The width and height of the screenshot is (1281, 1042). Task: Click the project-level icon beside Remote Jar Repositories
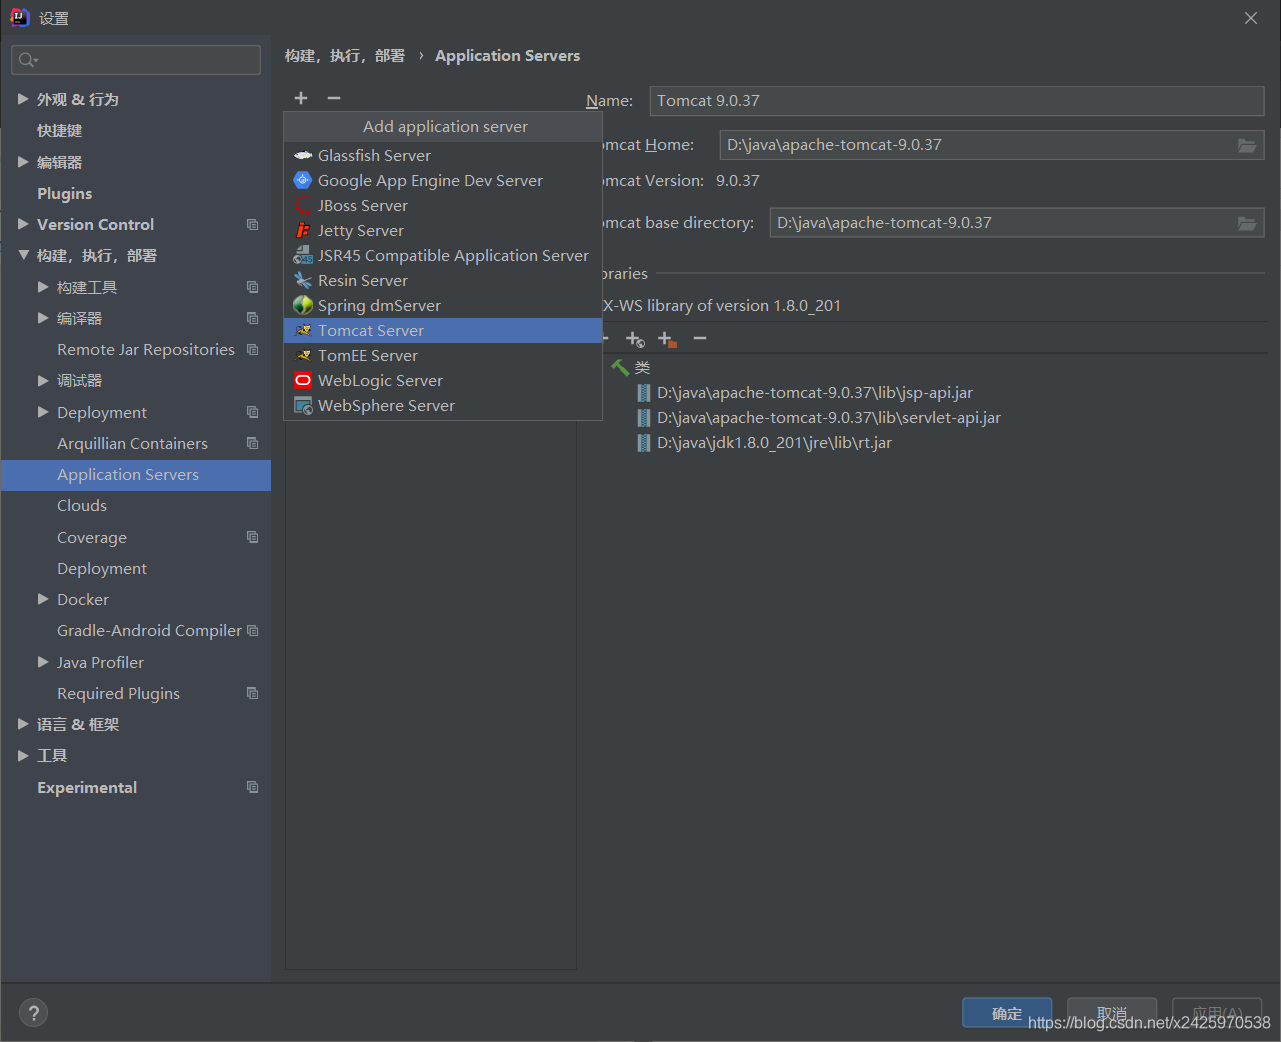[253, 349]
